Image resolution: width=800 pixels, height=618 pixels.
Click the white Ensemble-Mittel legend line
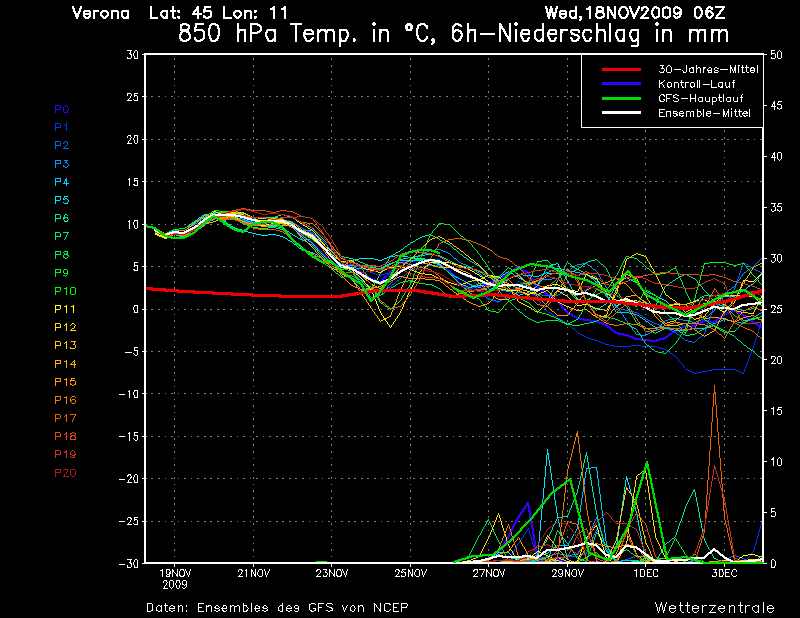click(621, 114)
